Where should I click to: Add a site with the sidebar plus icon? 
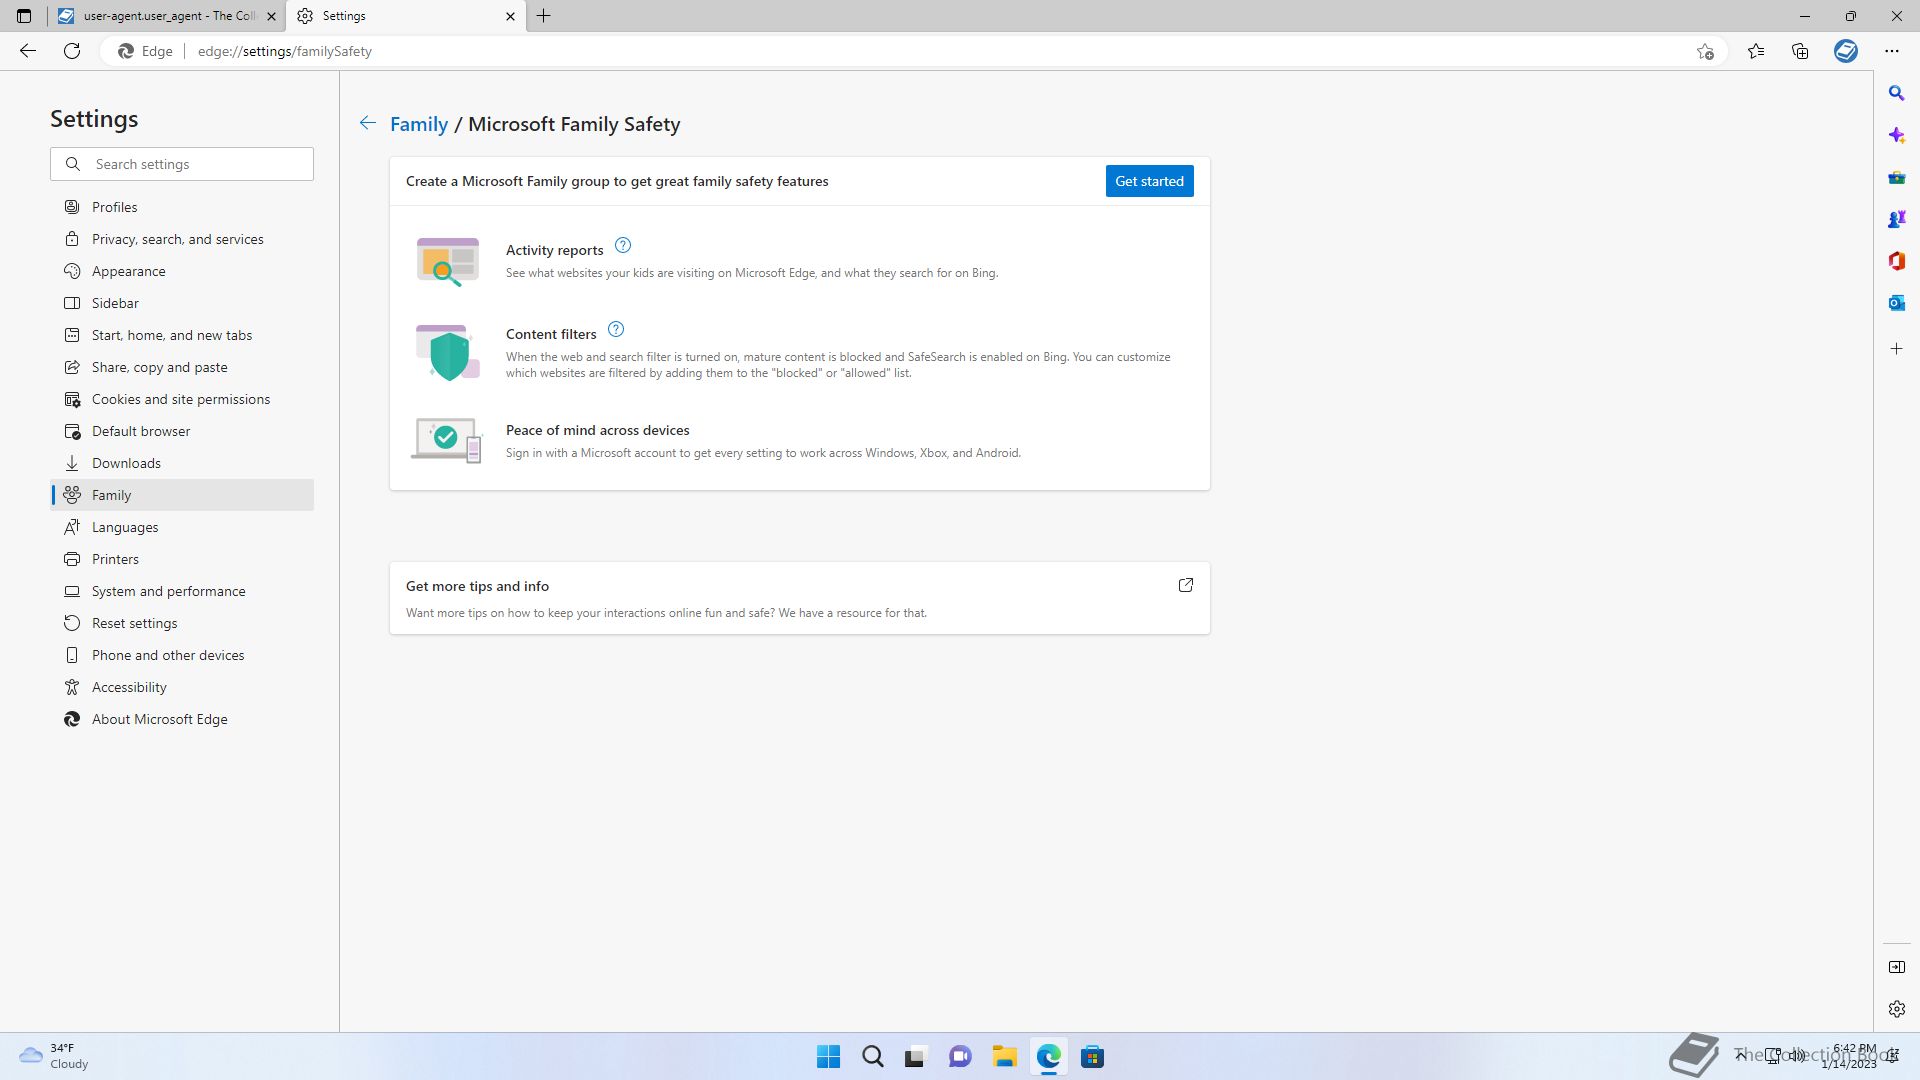(x=1896, y=349)
